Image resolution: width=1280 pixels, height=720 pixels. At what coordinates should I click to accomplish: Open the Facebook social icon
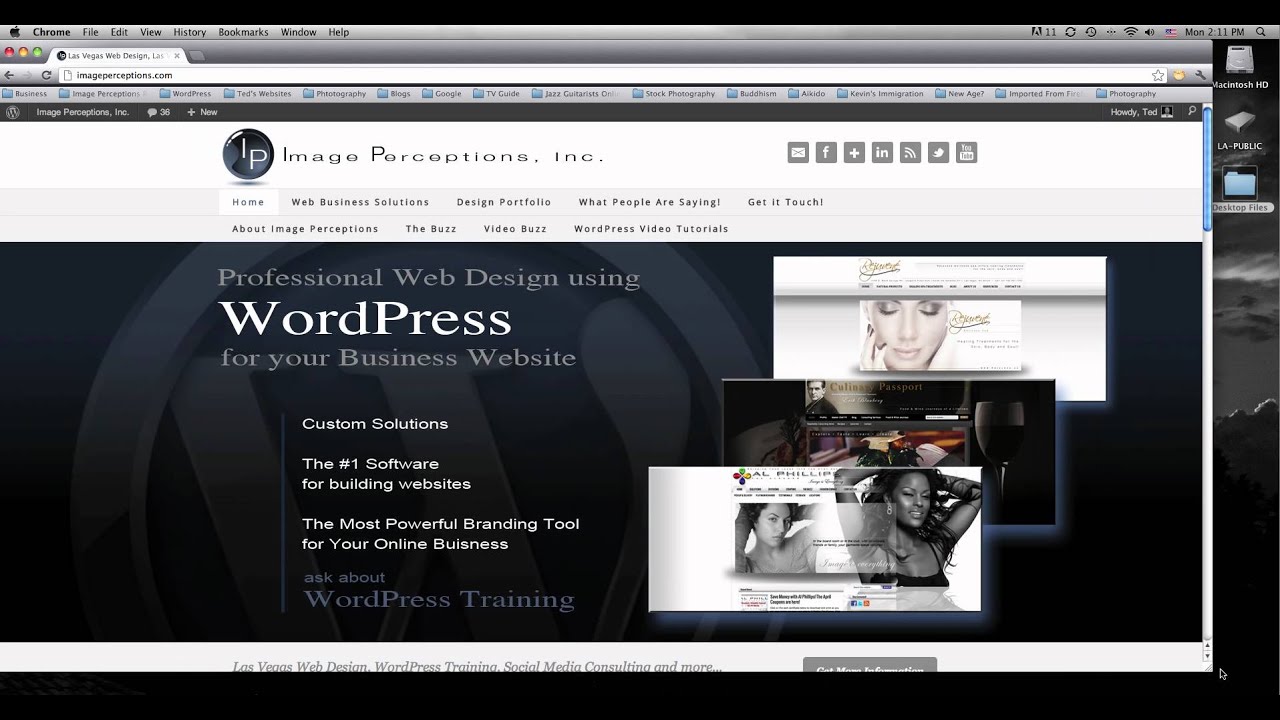[825, 152]
